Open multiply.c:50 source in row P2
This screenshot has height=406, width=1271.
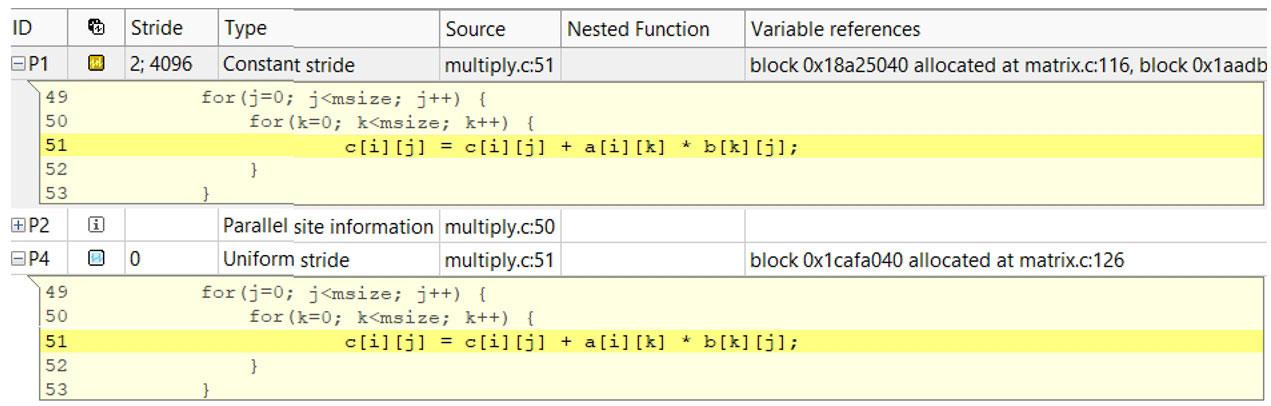point(500,226)
